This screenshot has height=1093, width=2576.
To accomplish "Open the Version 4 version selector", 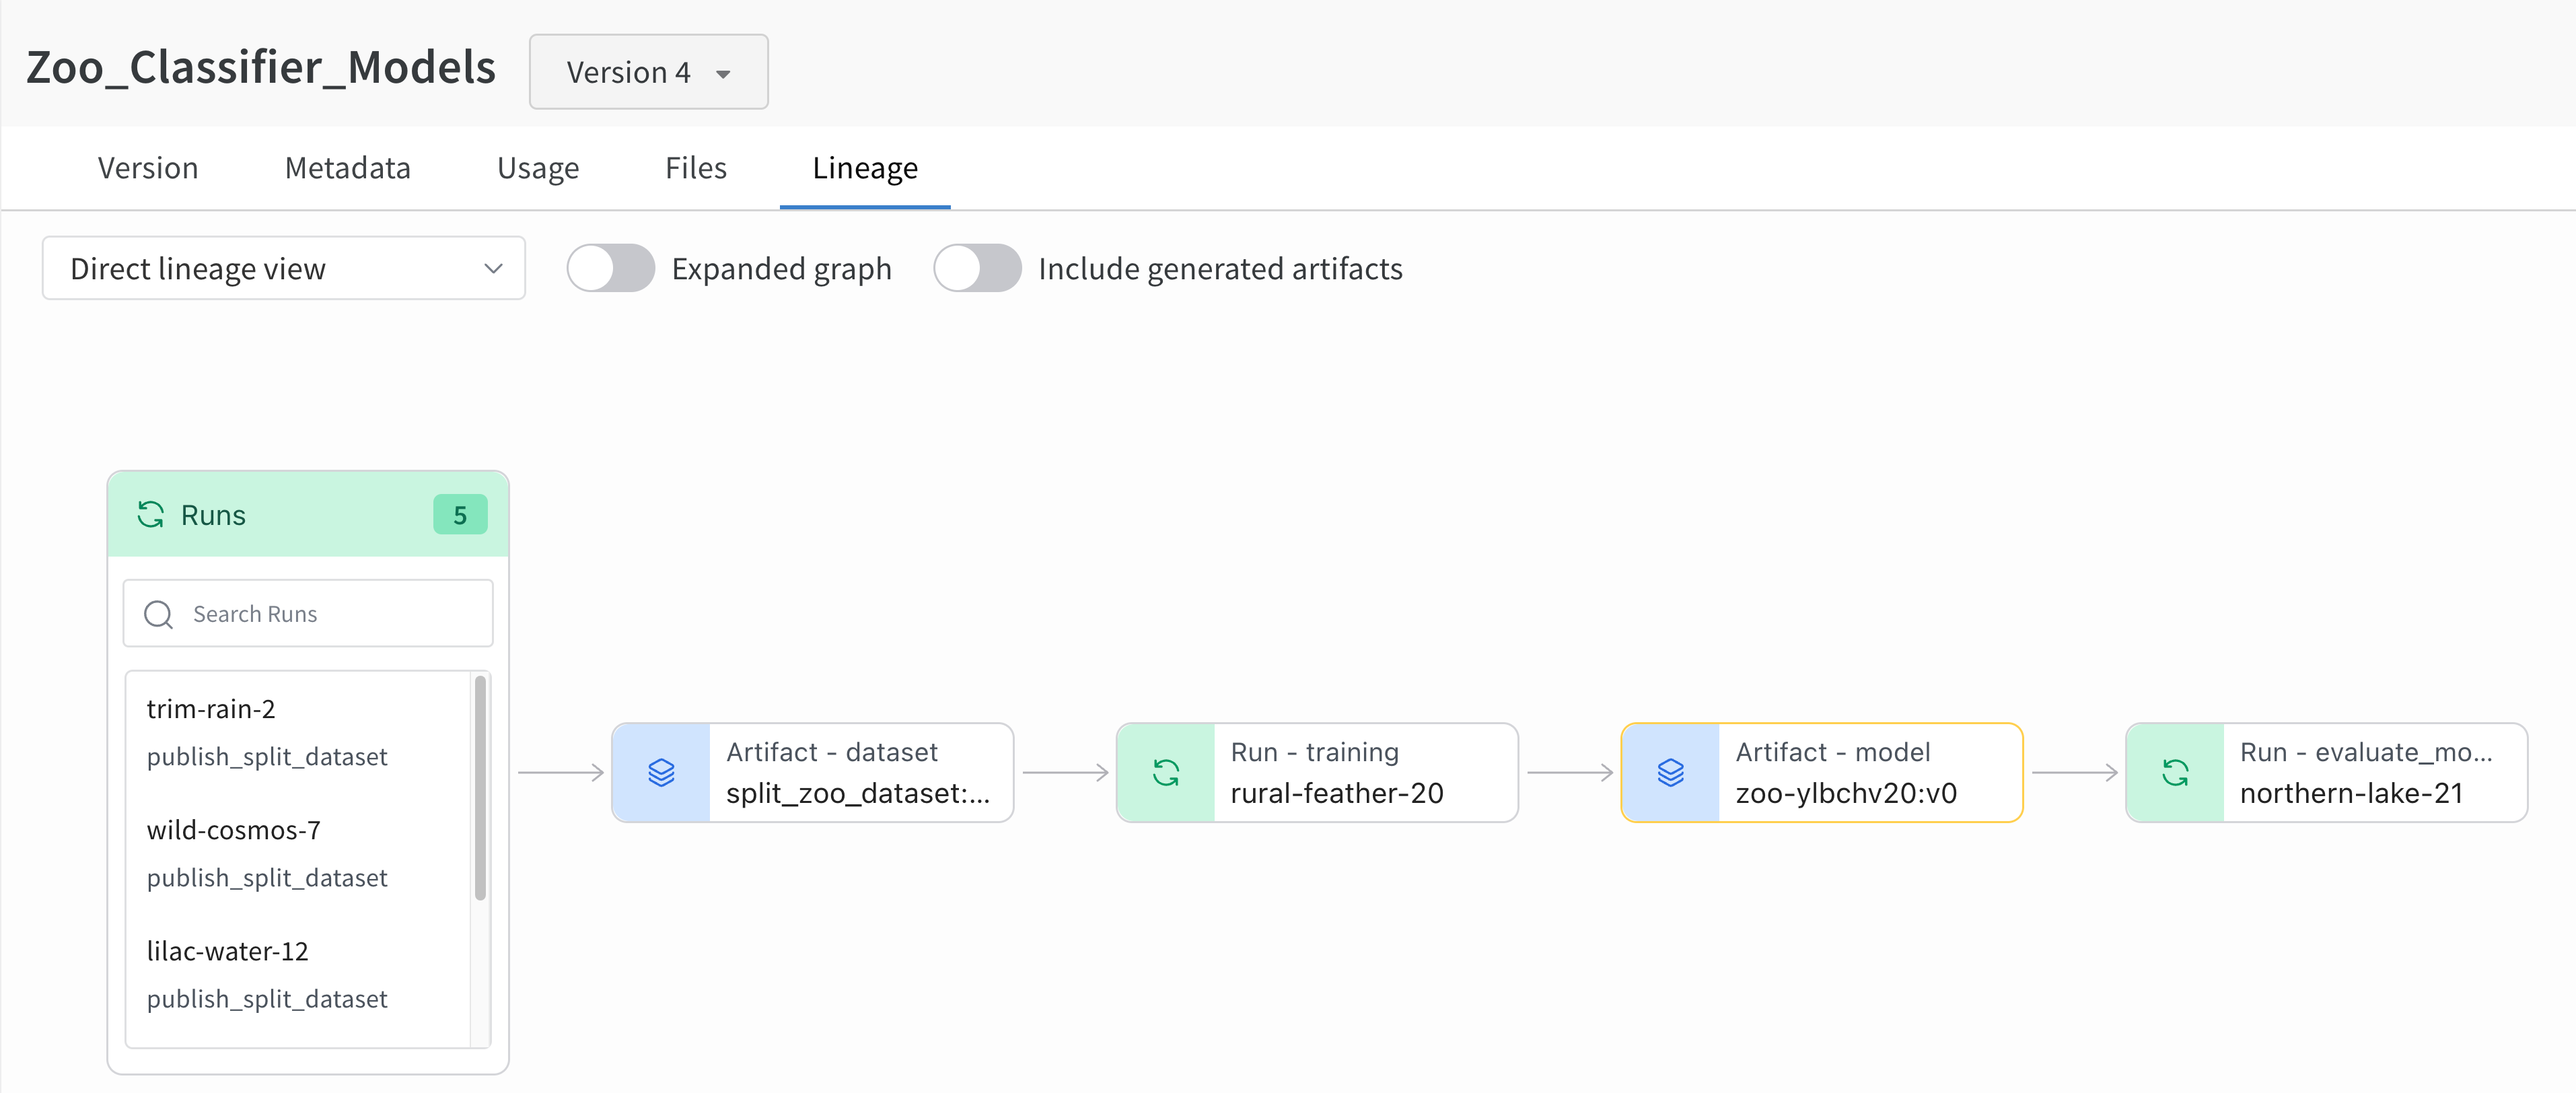I will pyautogui.click(x=648, y=71).
